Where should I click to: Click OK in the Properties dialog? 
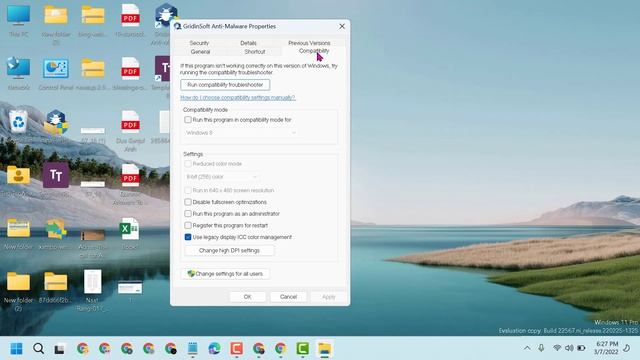tap(247, 297)
